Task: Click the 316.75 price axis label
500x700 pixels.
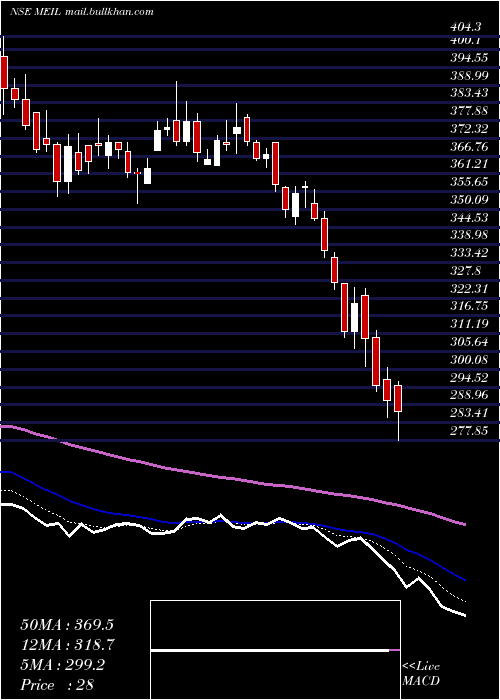Action: point(470,306)
